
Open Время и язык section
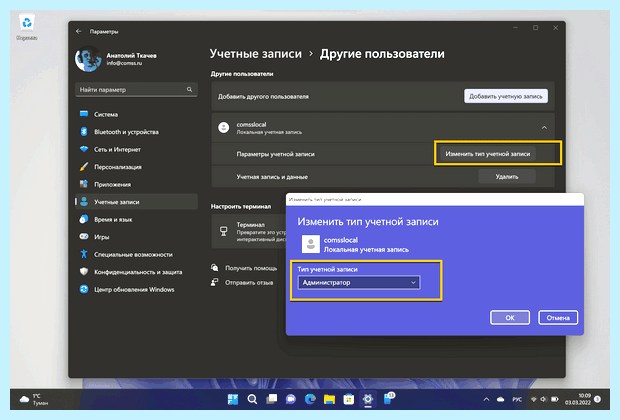click(x=136, y=219)
